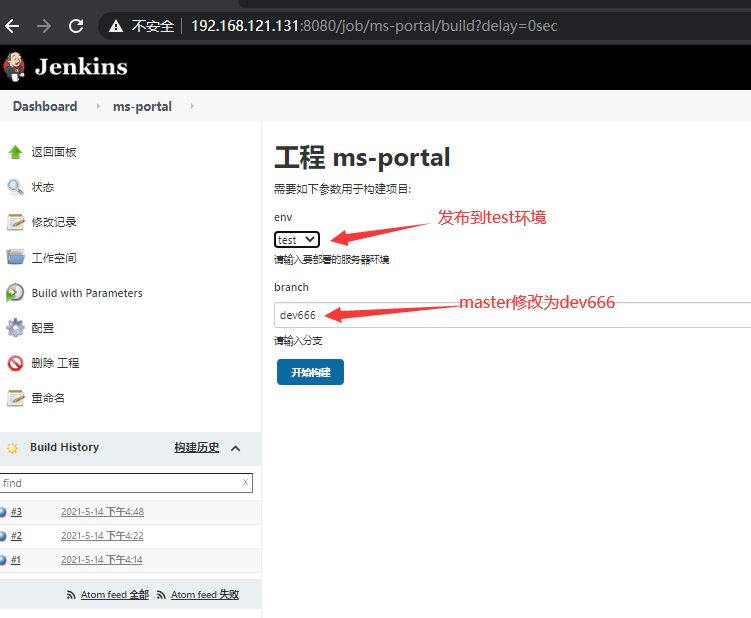751x618 pixels.
Task: Click the gear 配置 icon
Action: [x=15, y=328]
